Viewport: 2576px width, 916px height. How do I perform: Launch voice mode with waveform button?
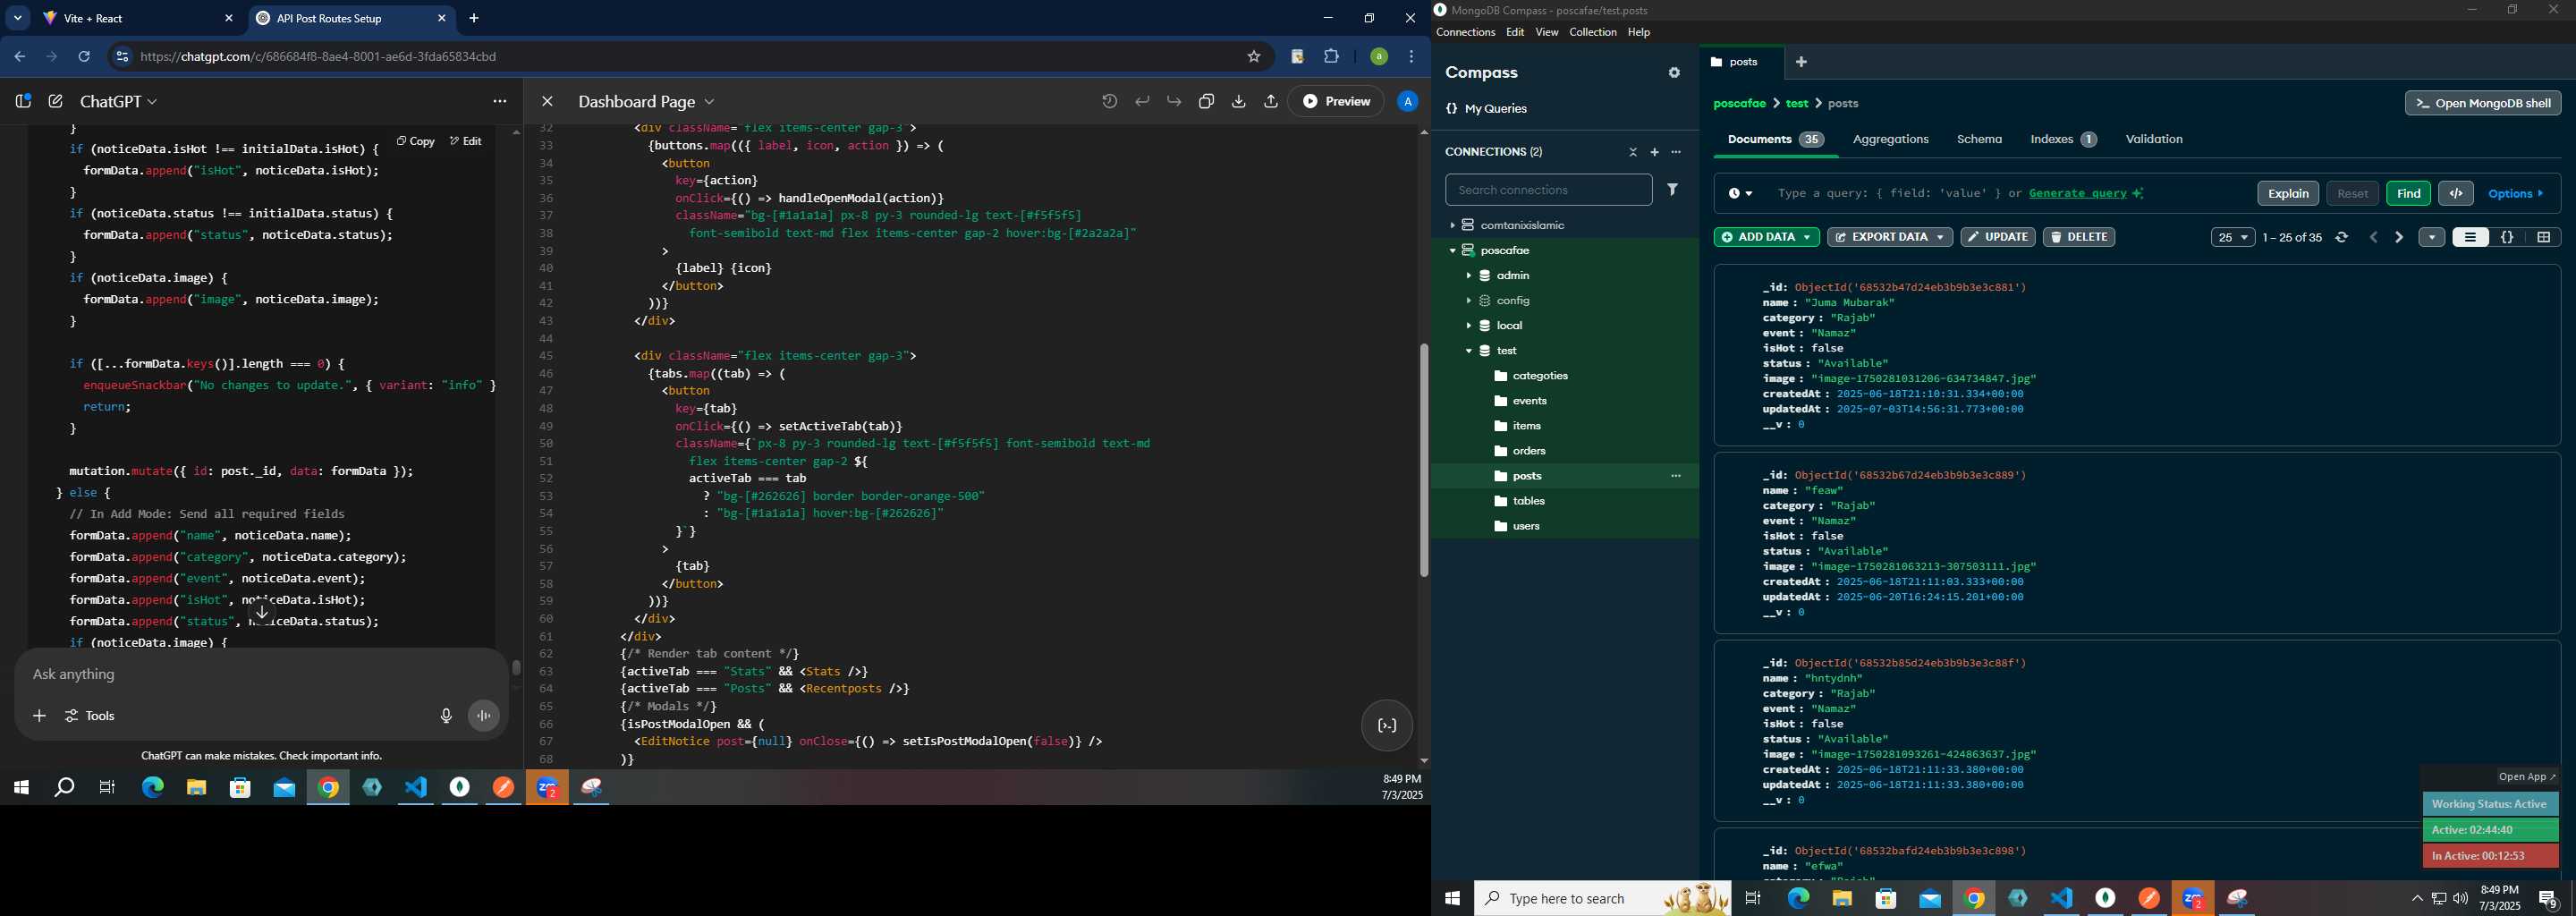click(x=484, y=716)
